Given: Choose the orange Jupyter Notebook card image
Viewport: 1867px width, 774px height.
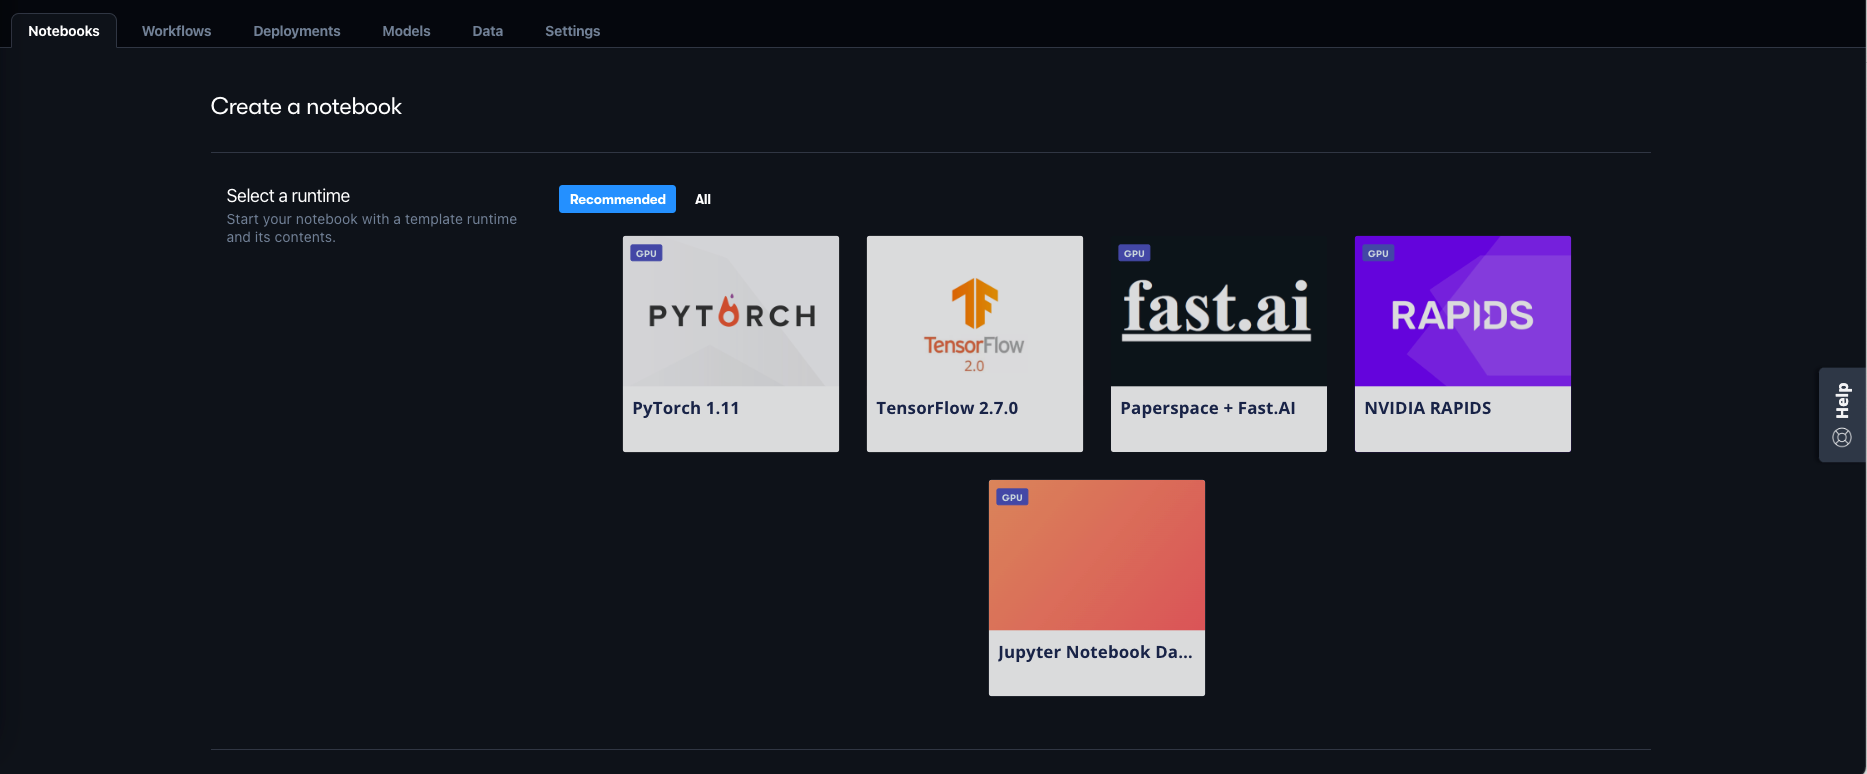Looking at the screenshot, I should pyautogui.click(x=1097, y=555).
